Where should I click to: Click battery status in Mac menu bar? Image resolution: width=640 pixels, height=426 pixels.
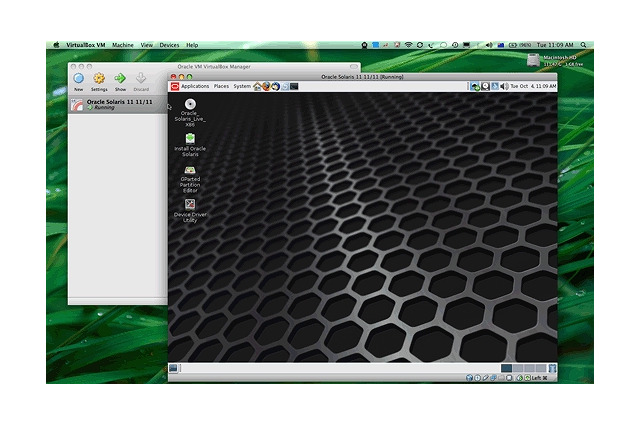[521, 45]
